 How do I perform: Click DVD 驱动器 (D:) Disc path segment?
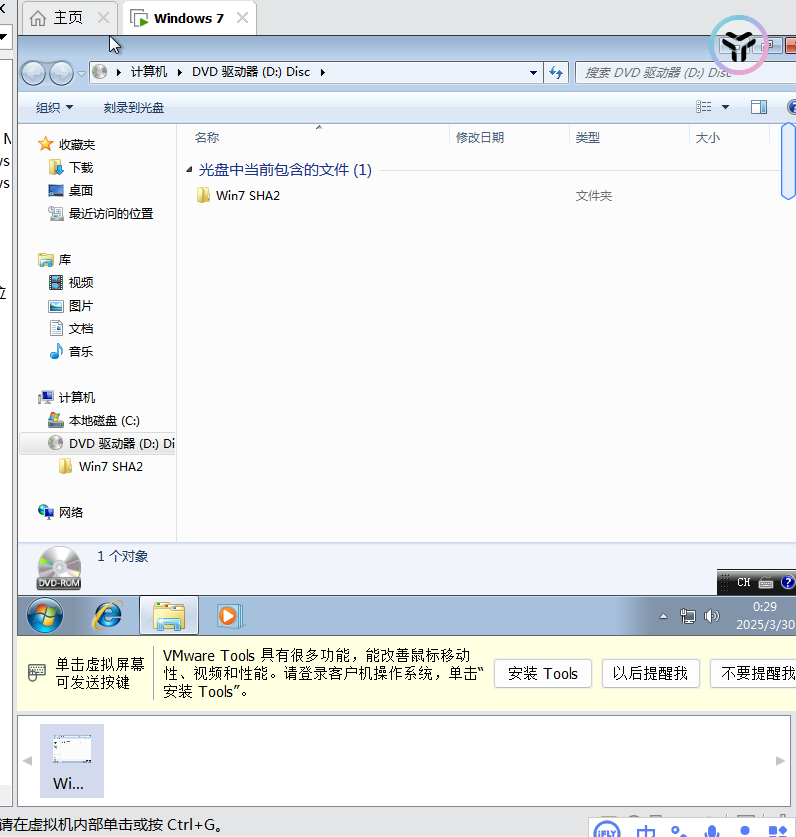point(251,72)
